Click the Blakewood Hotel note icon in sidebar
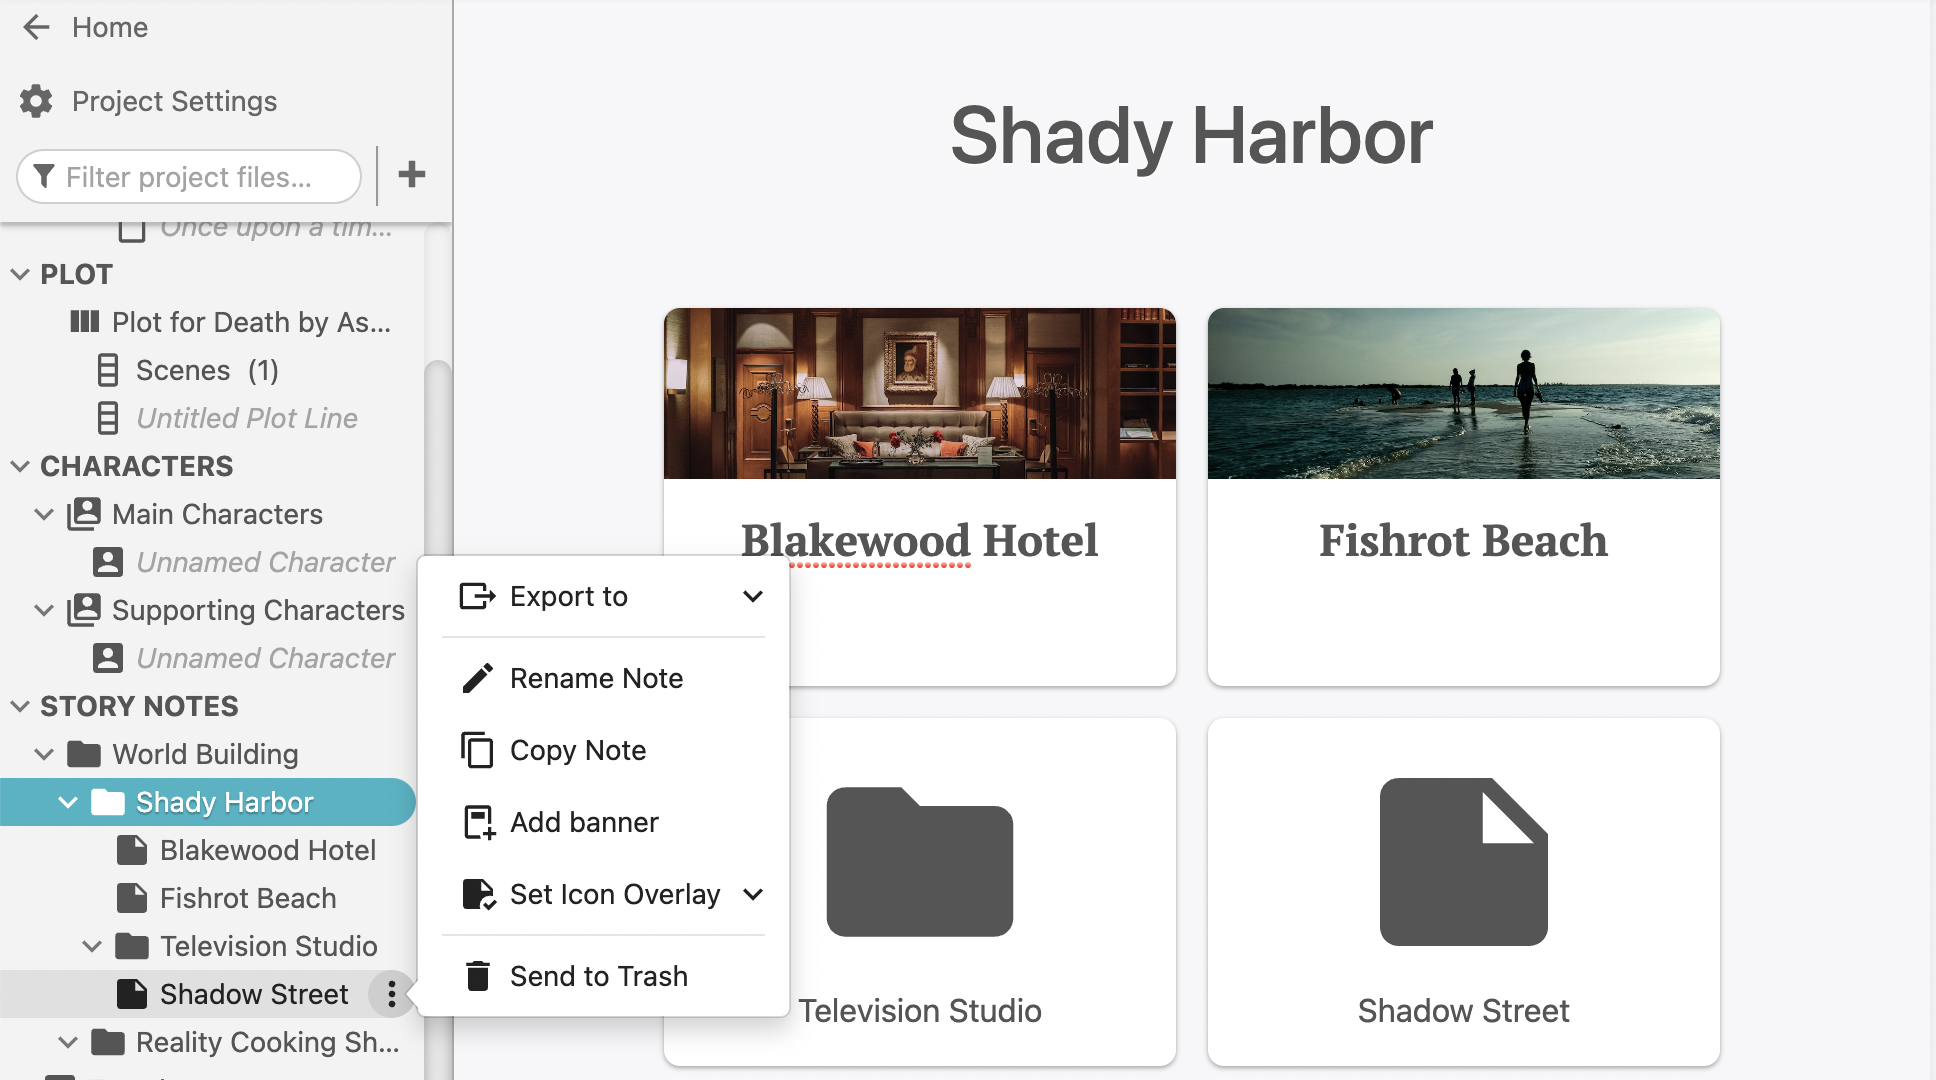This screenshot has width=1936, height=1080. point(132,850)
